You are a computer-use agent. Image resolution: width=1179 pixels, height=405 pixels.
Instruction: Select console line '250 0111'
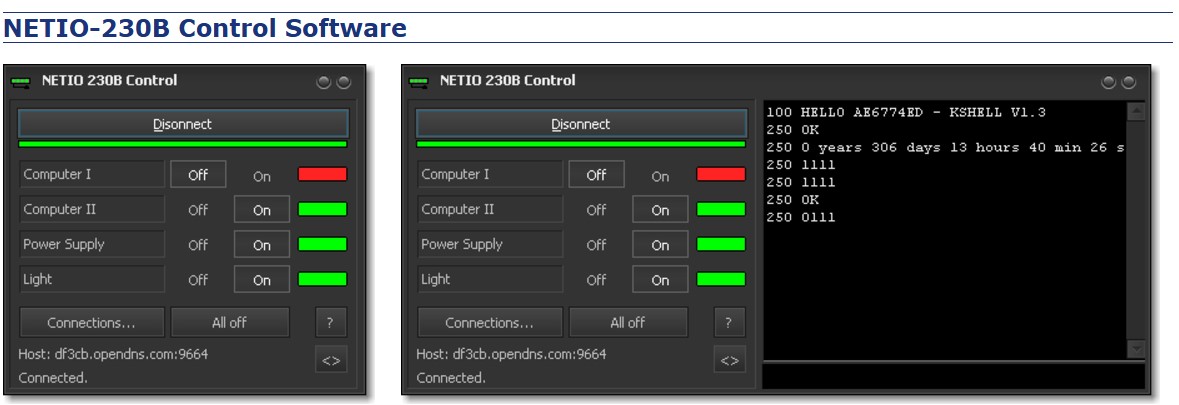tap(801, 217)
